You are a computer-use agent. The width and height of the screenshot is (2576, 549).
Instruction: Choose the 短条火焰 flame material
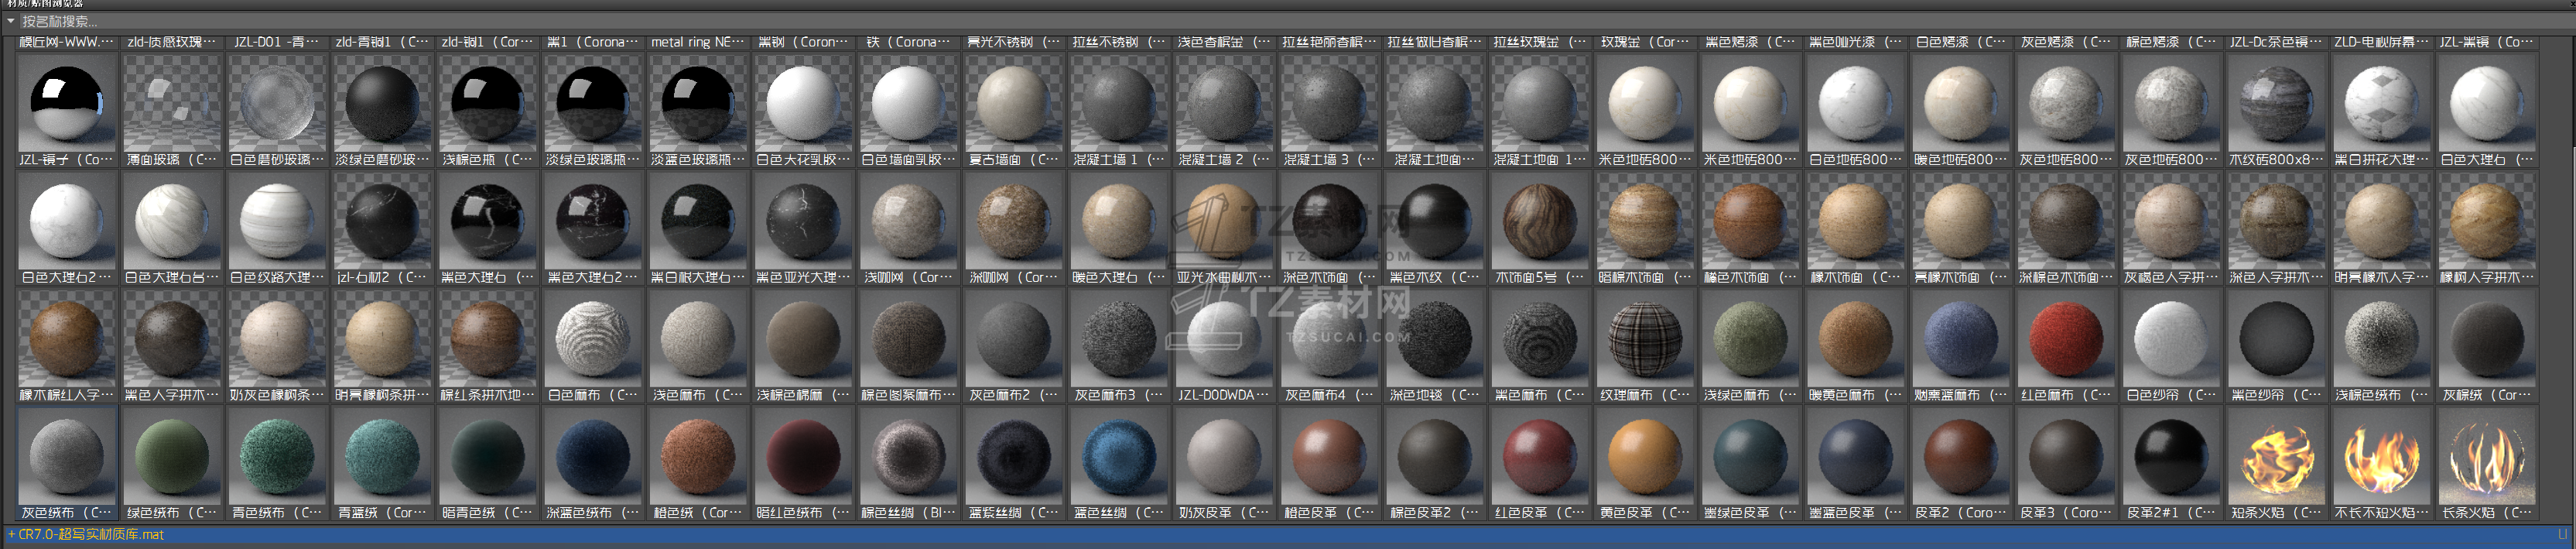pos(2276,458)
